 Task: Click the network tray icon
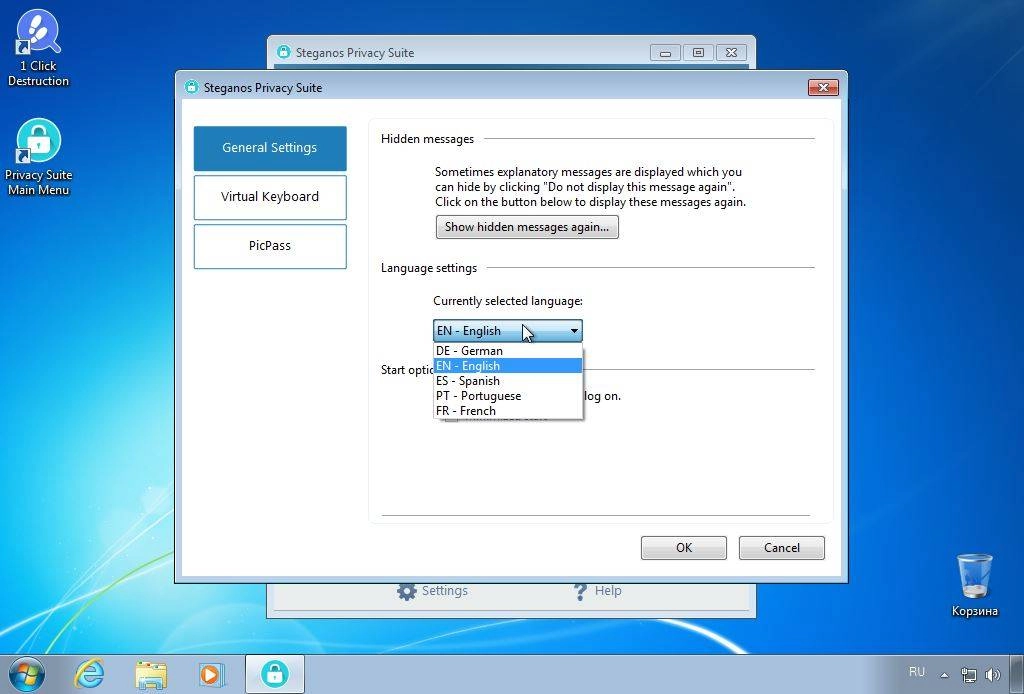968,674
